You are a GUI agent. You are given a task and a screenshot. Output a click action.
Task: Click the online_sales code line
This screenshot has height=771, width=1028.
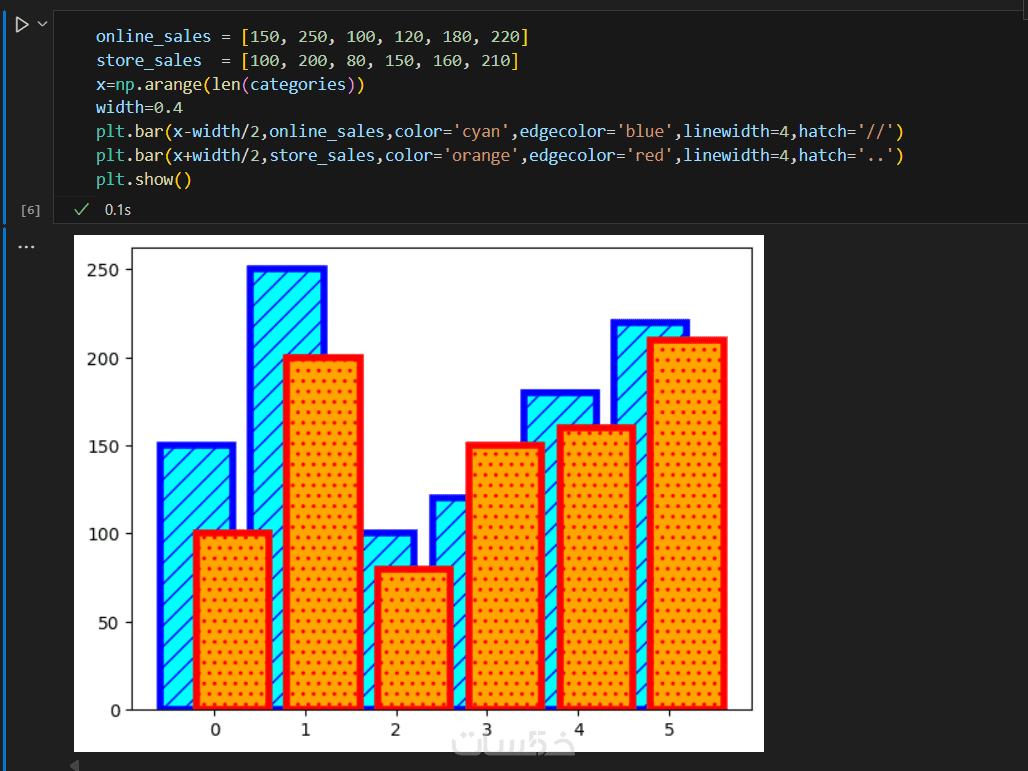(312, 37)
